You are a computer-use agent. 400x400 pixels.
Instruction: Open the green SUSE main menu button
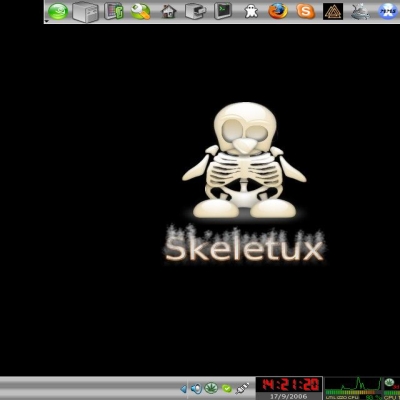click(58, 11)
